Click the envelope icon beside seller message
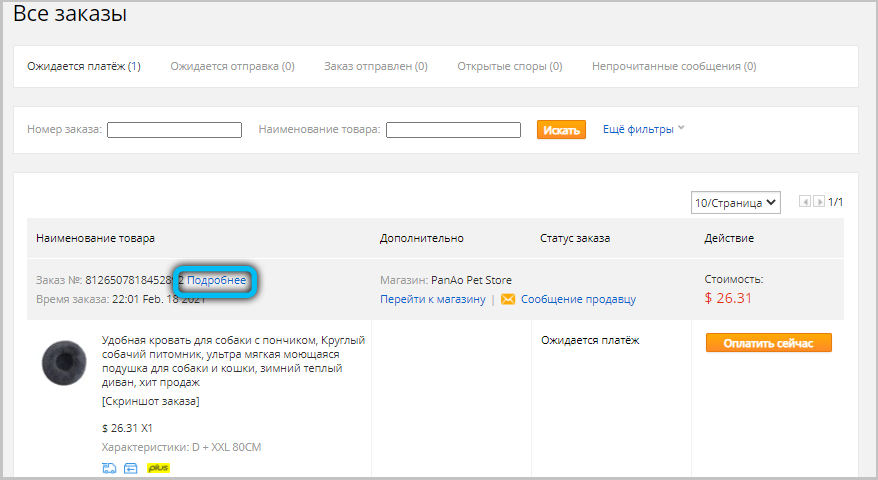878x480 pixels. 508,299
